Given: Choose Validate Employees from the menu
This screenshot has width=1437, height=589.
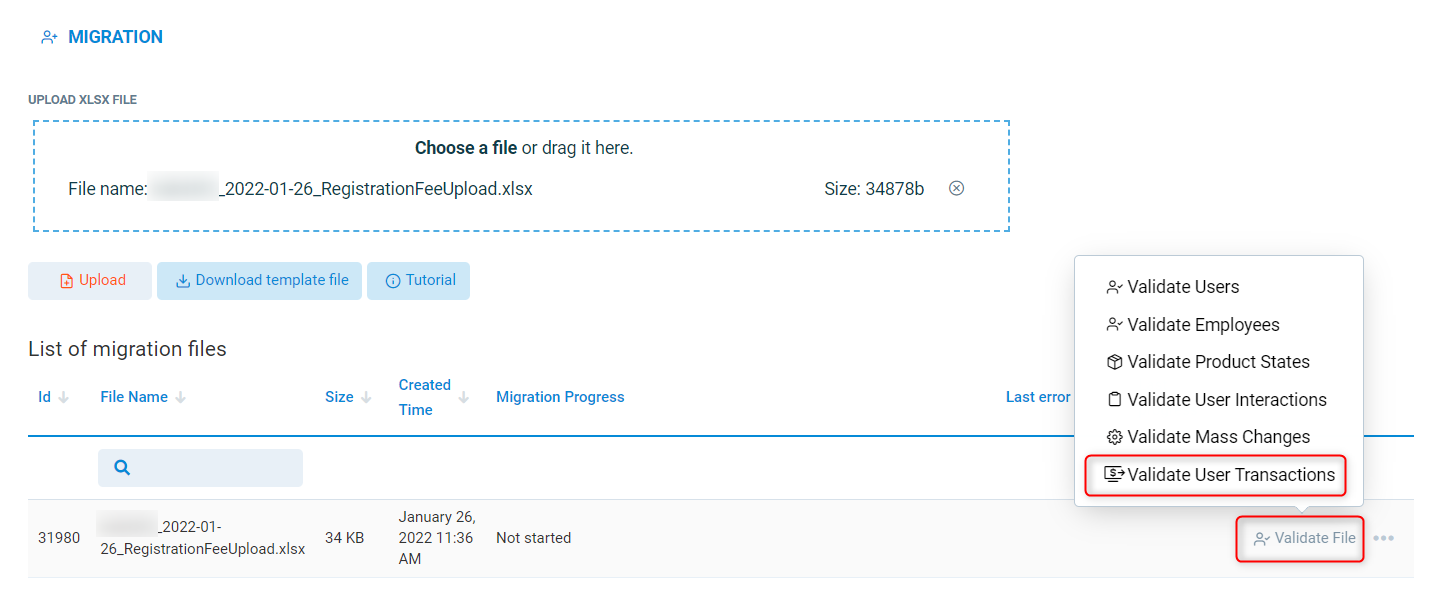Looking at the screenshot, I should [x=1202, y=325].
